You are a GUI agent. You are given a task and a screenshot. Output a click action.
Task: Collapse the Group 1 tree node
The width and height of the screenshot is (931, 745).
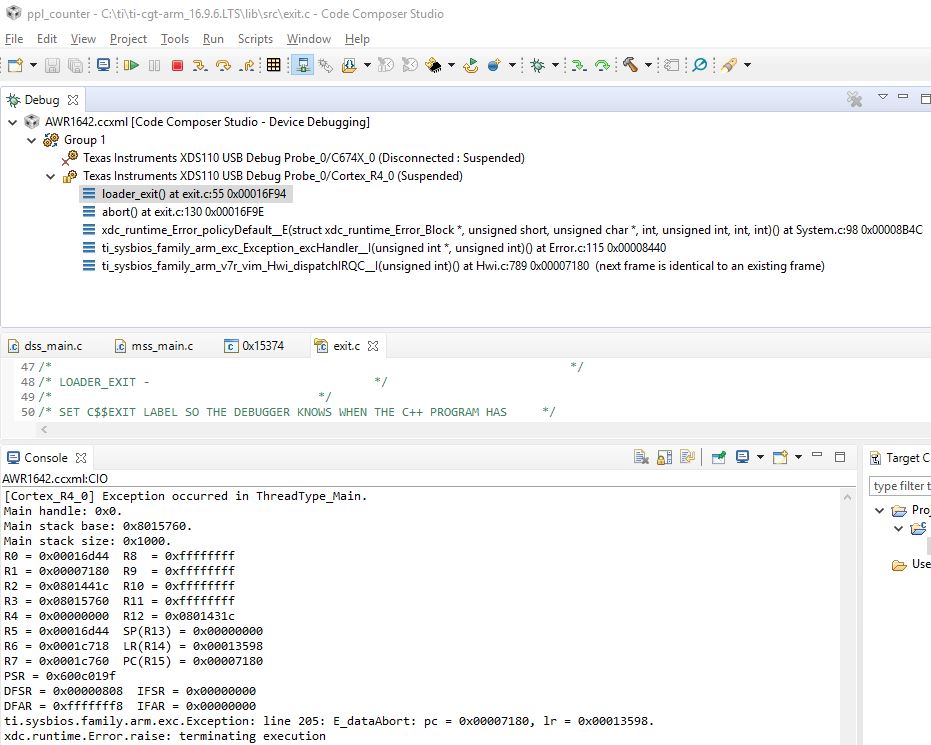point(31,140)
